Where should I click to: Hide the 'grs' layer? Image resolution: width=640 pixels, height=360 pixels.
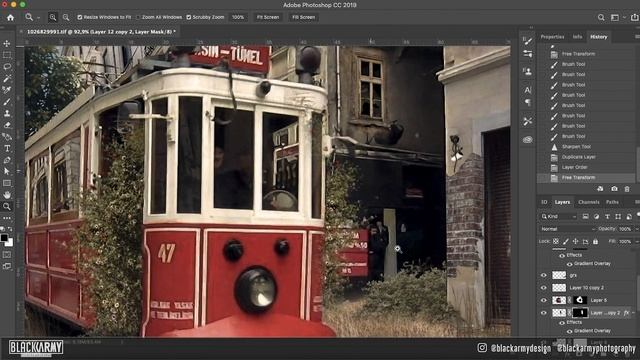point(544,276)
